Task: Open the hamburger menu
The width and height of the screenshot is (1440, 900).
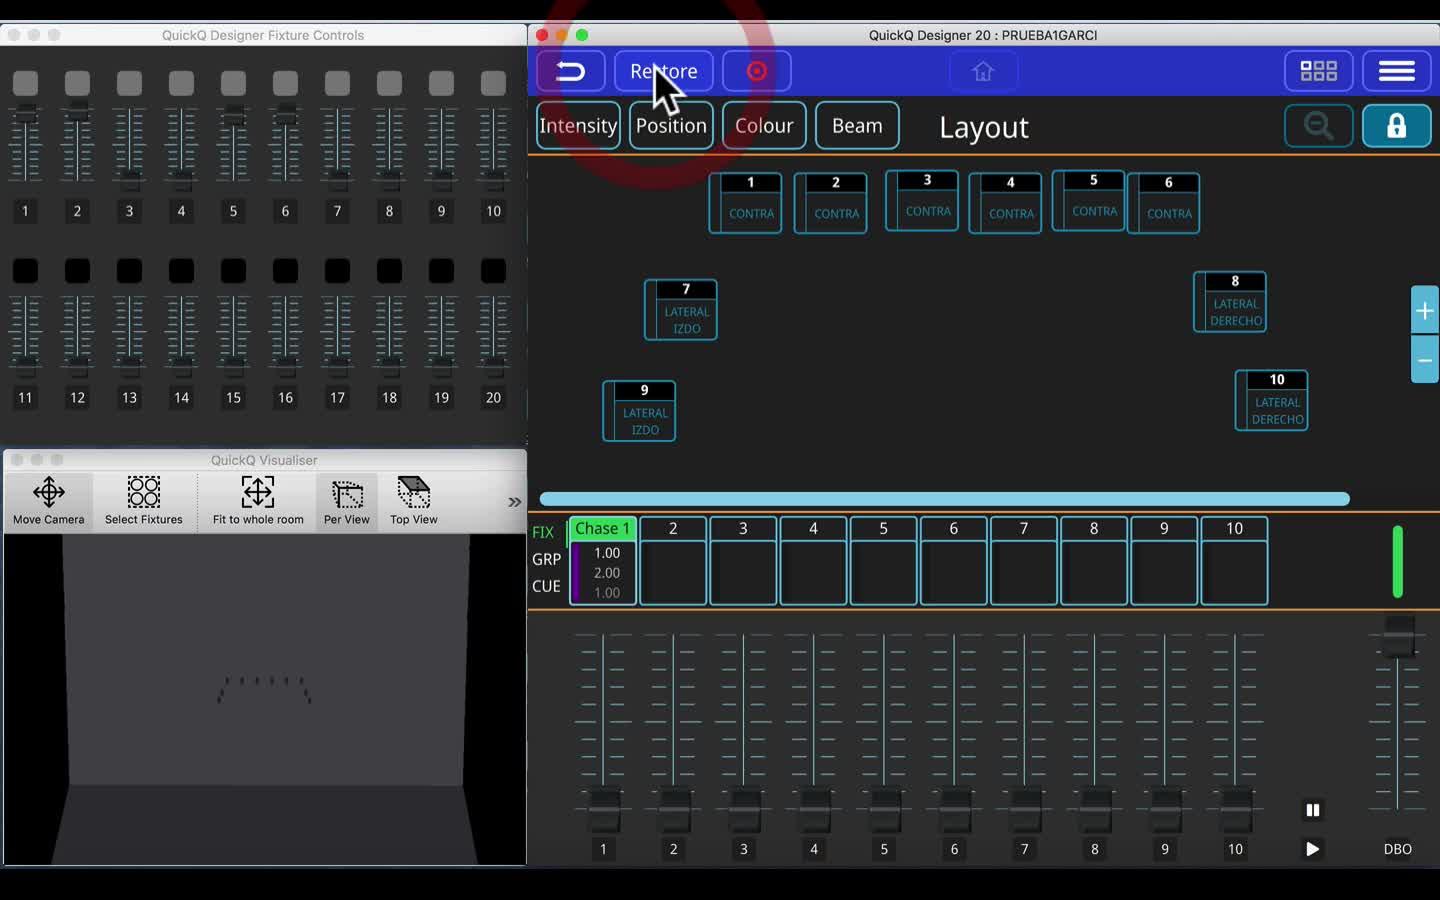Action: click(x=1396, y=71)
